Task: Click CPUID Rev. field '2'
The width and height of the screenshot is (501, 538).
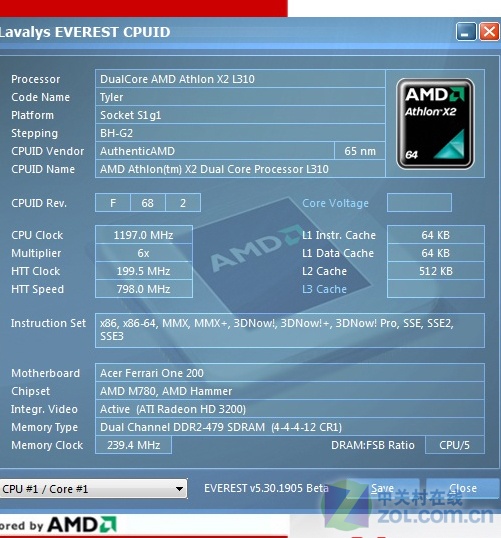Action: (183, 203)
